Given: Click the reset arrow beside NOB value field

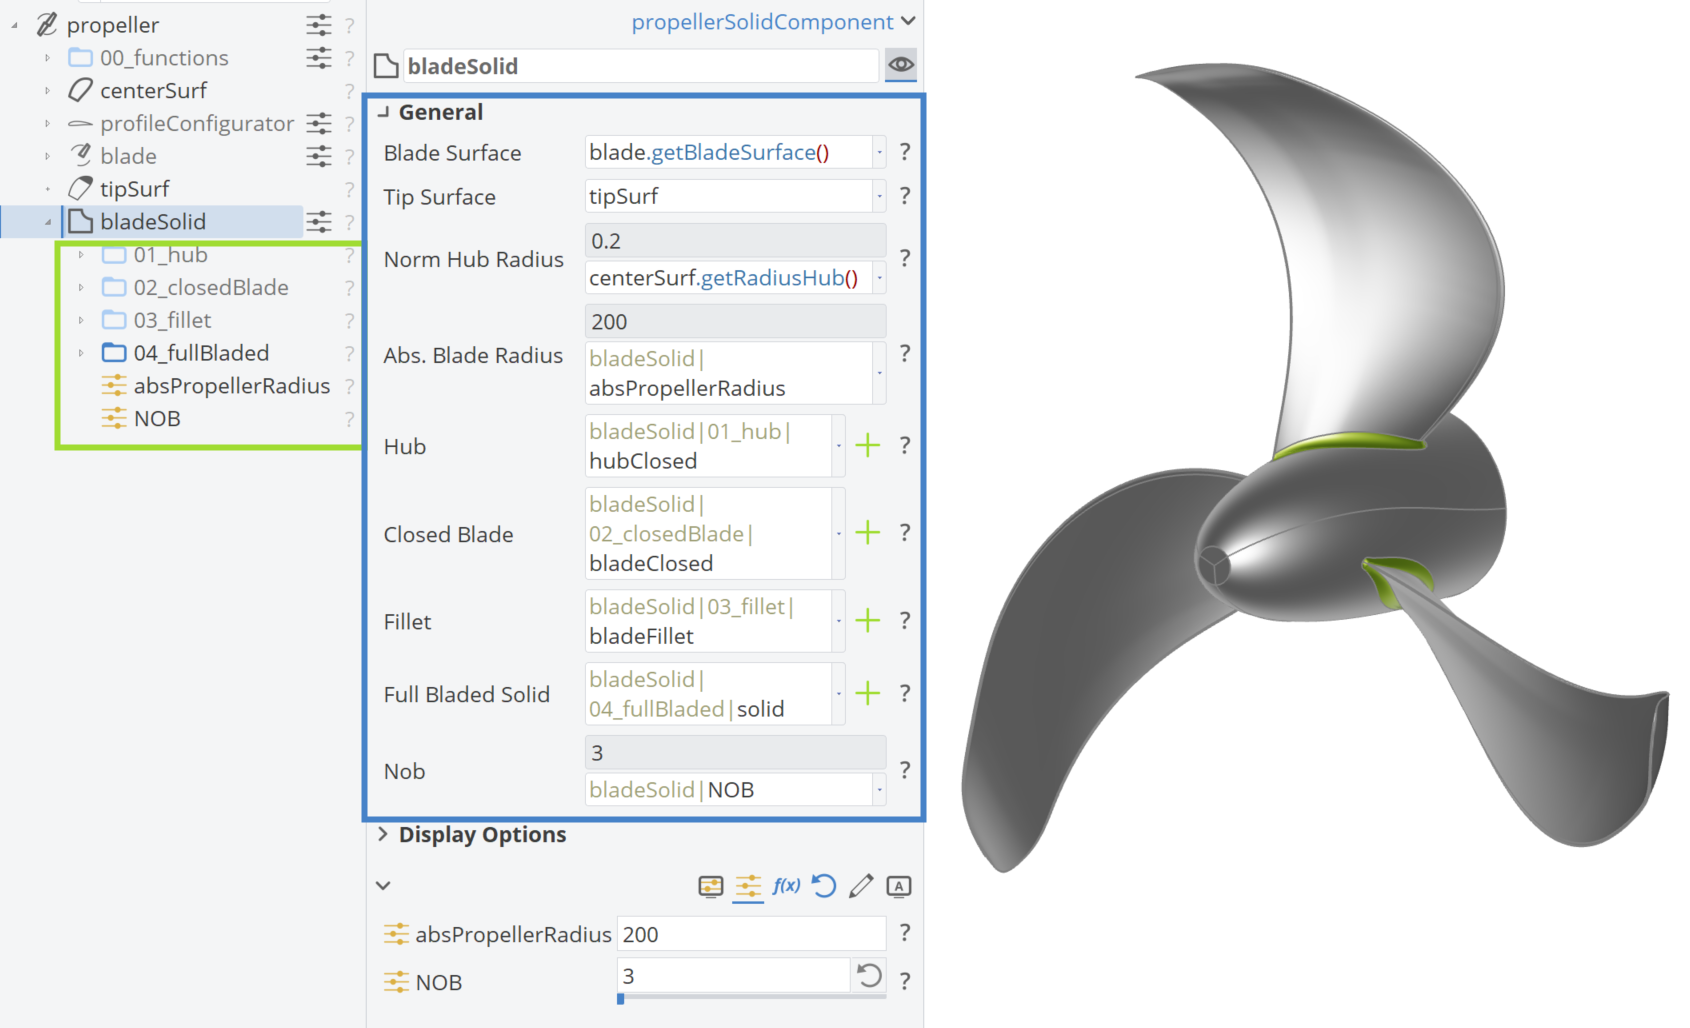Looking at the screenshot, I should 869,975.
